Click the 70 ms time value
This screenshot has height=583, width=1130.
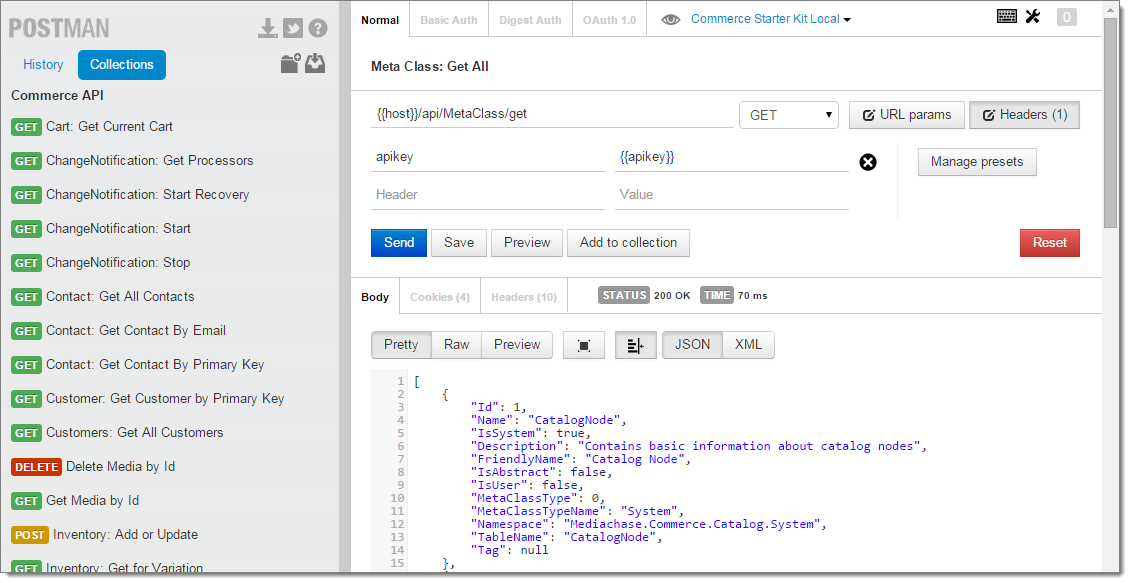(752, 296)
